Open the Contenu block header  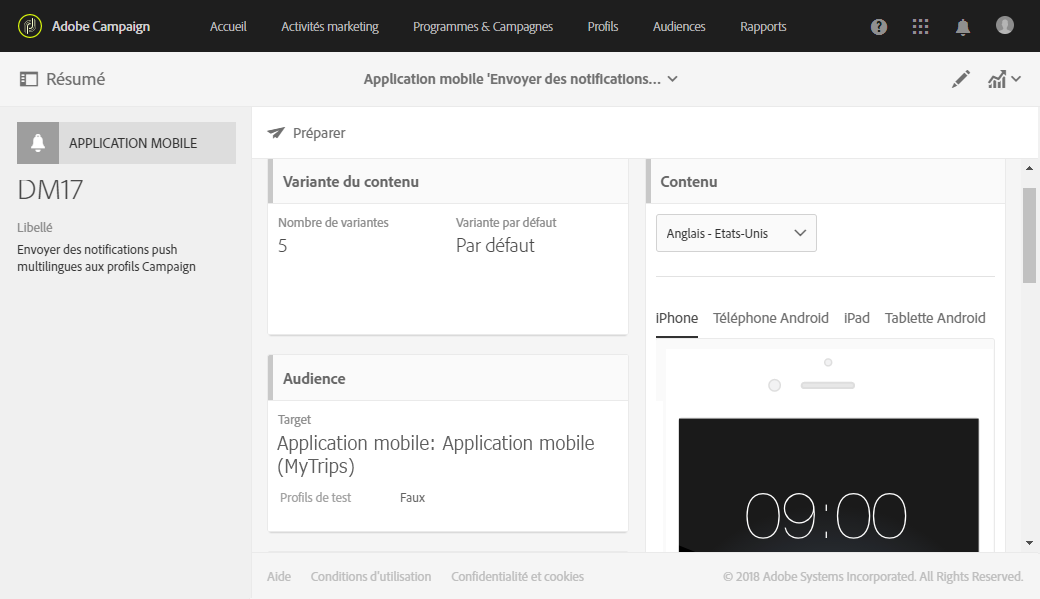click(x=826, y=182)
